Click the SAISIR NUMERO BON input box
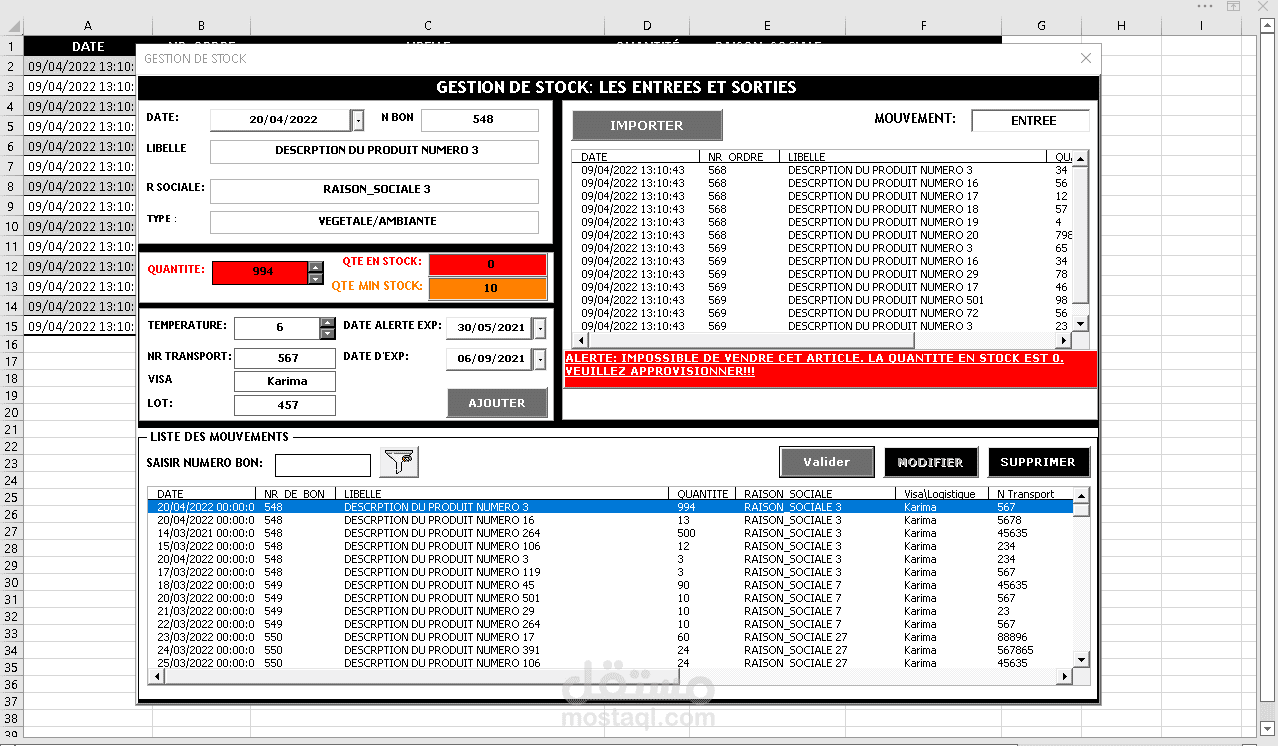This screenshot has width=1278, height=746. (x=323, y=465)
